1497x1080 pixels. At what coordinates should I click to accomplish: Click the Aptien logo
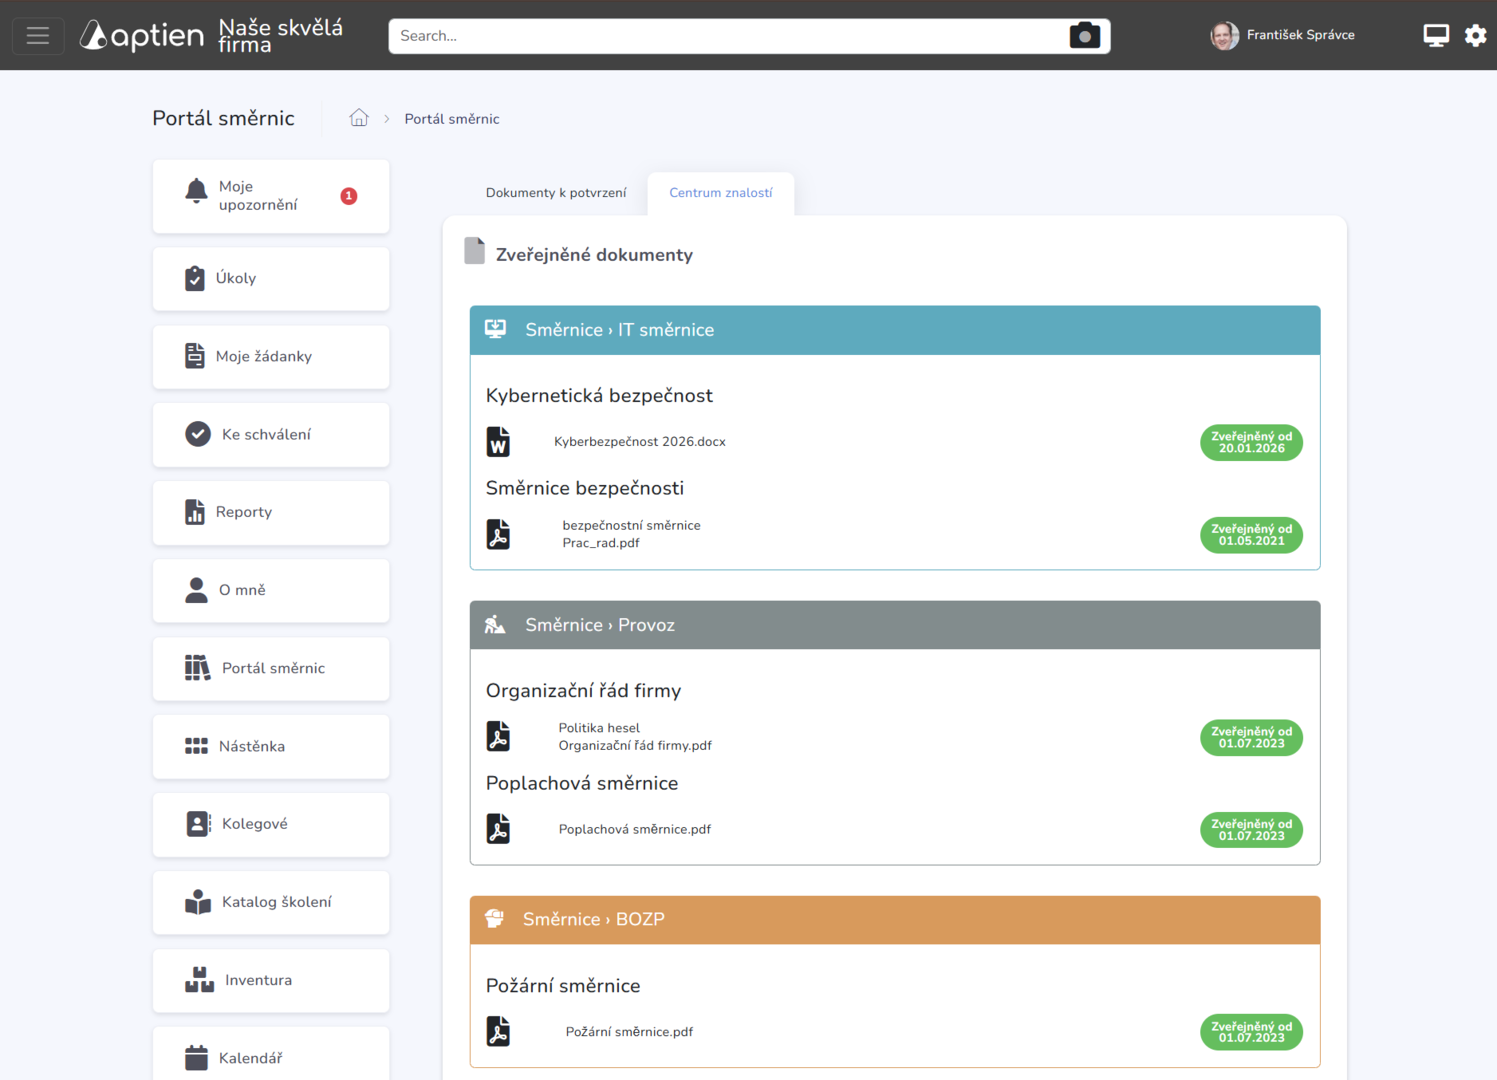[143, 36]
